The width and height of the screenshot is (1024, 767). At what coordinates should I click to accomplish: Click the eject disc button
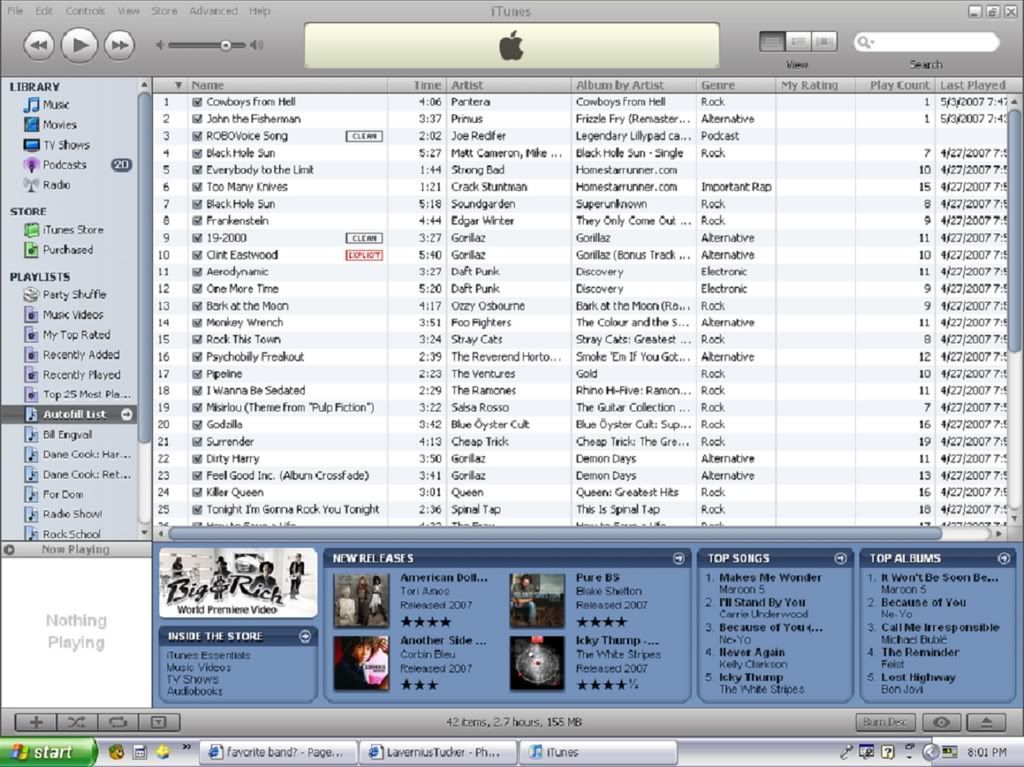coord(986,722)
